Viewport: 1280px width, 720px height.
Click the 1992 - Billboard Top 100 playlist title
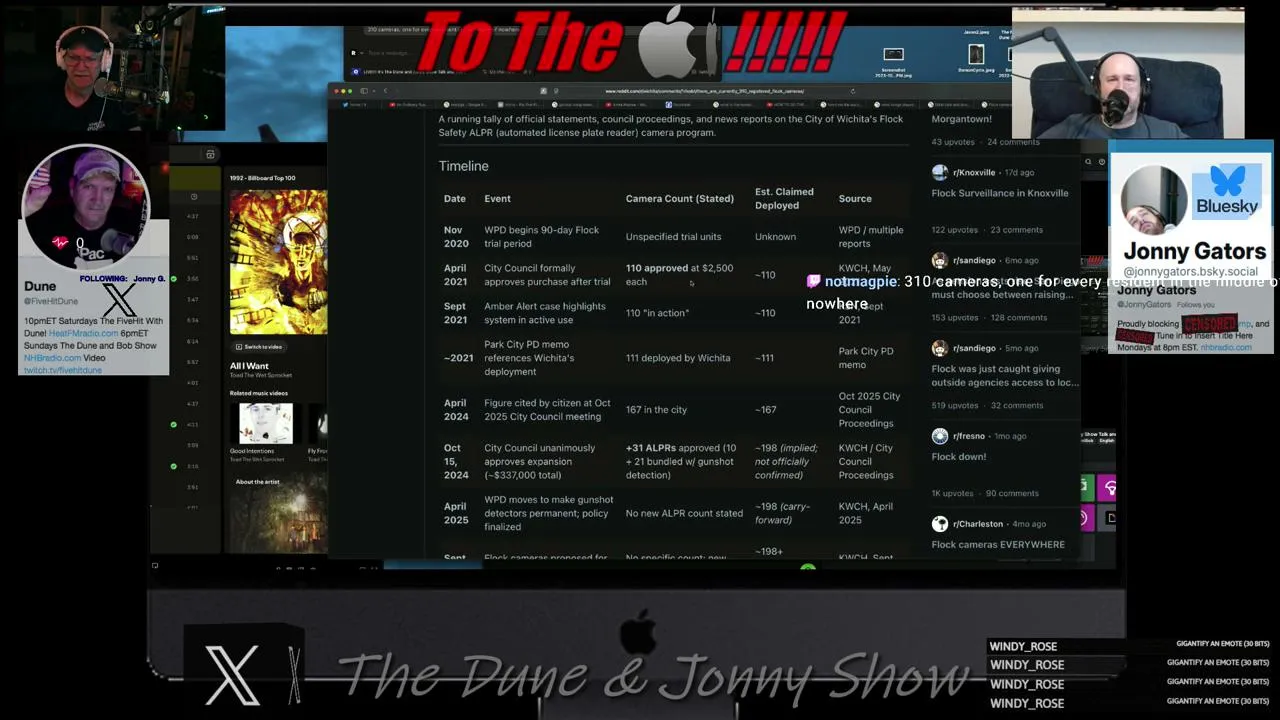[263, 178]
